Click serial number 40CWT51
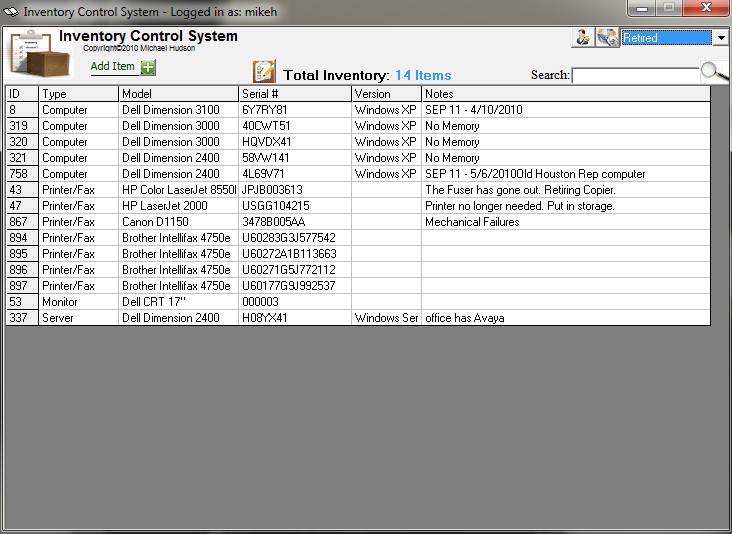 295,126
